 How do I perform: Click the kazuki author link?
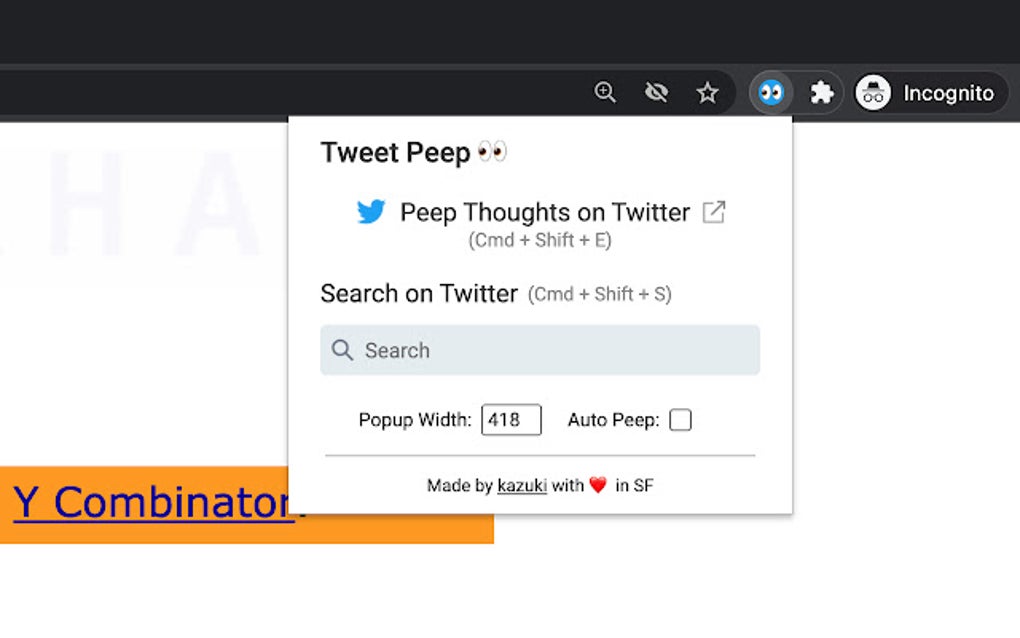(521, 485)
